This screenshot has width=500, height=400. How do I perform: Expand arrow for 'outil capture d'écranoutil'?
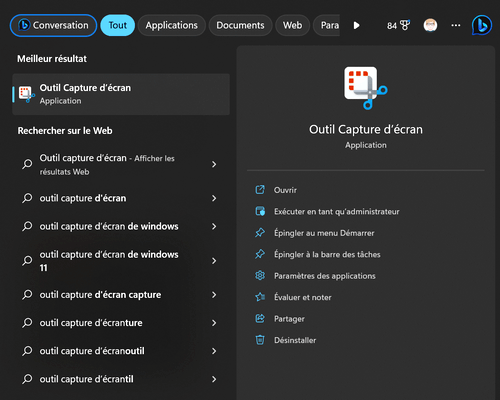(x=214, y=351)
